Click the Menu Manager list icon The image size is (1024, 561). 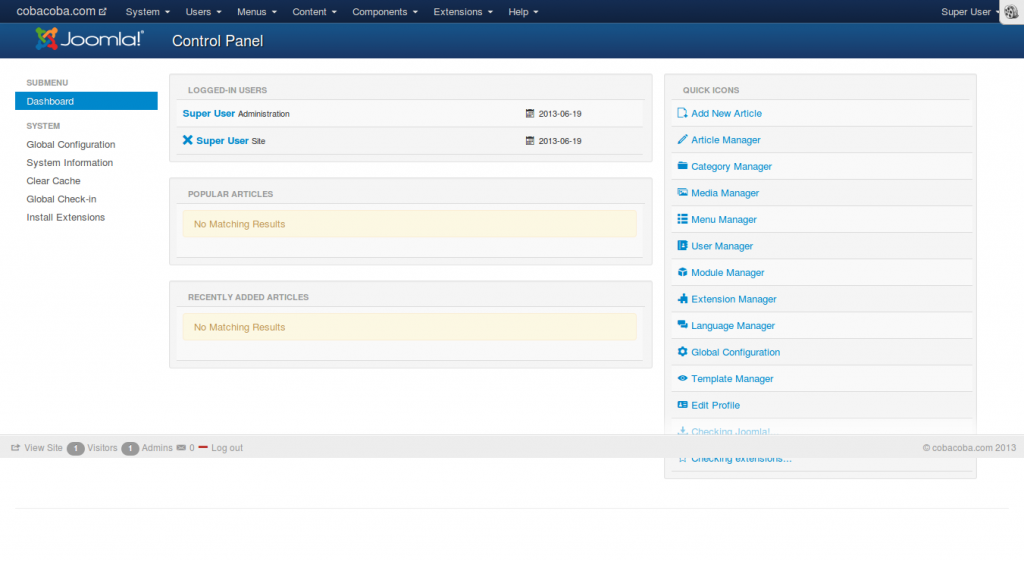tap(682, 219)
